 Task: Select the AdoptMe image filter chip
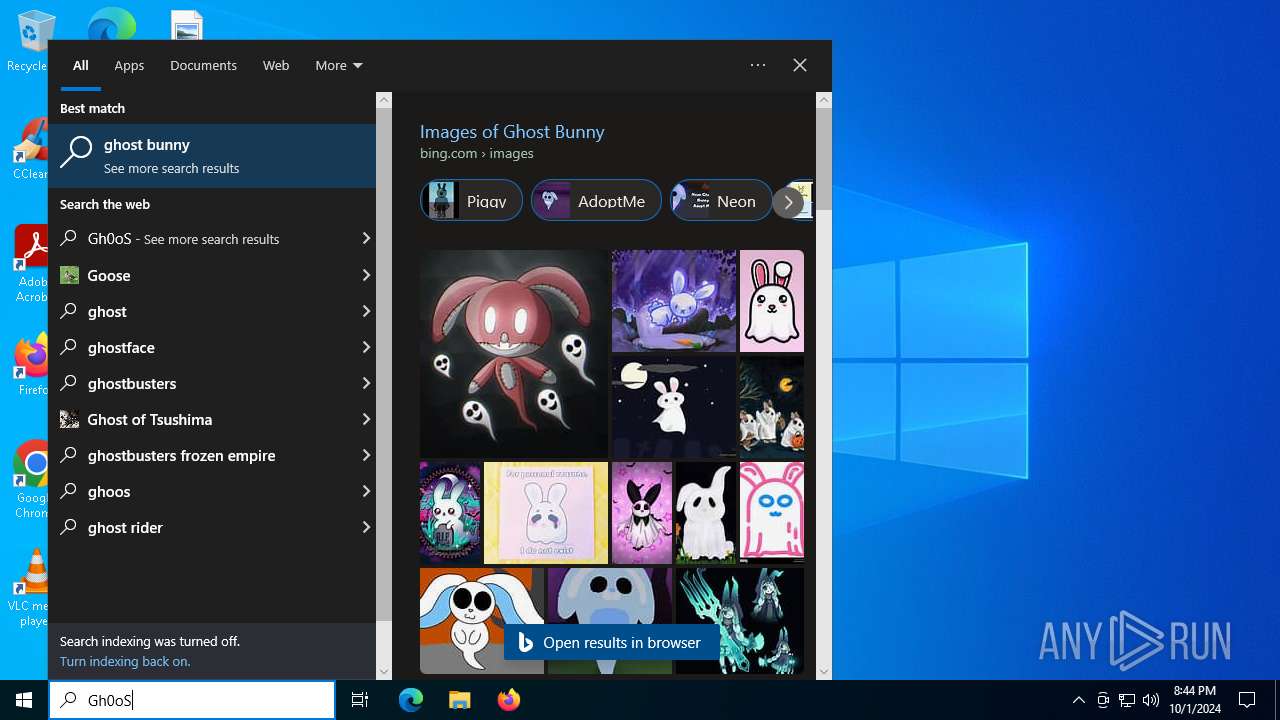[x=596, y=200]
